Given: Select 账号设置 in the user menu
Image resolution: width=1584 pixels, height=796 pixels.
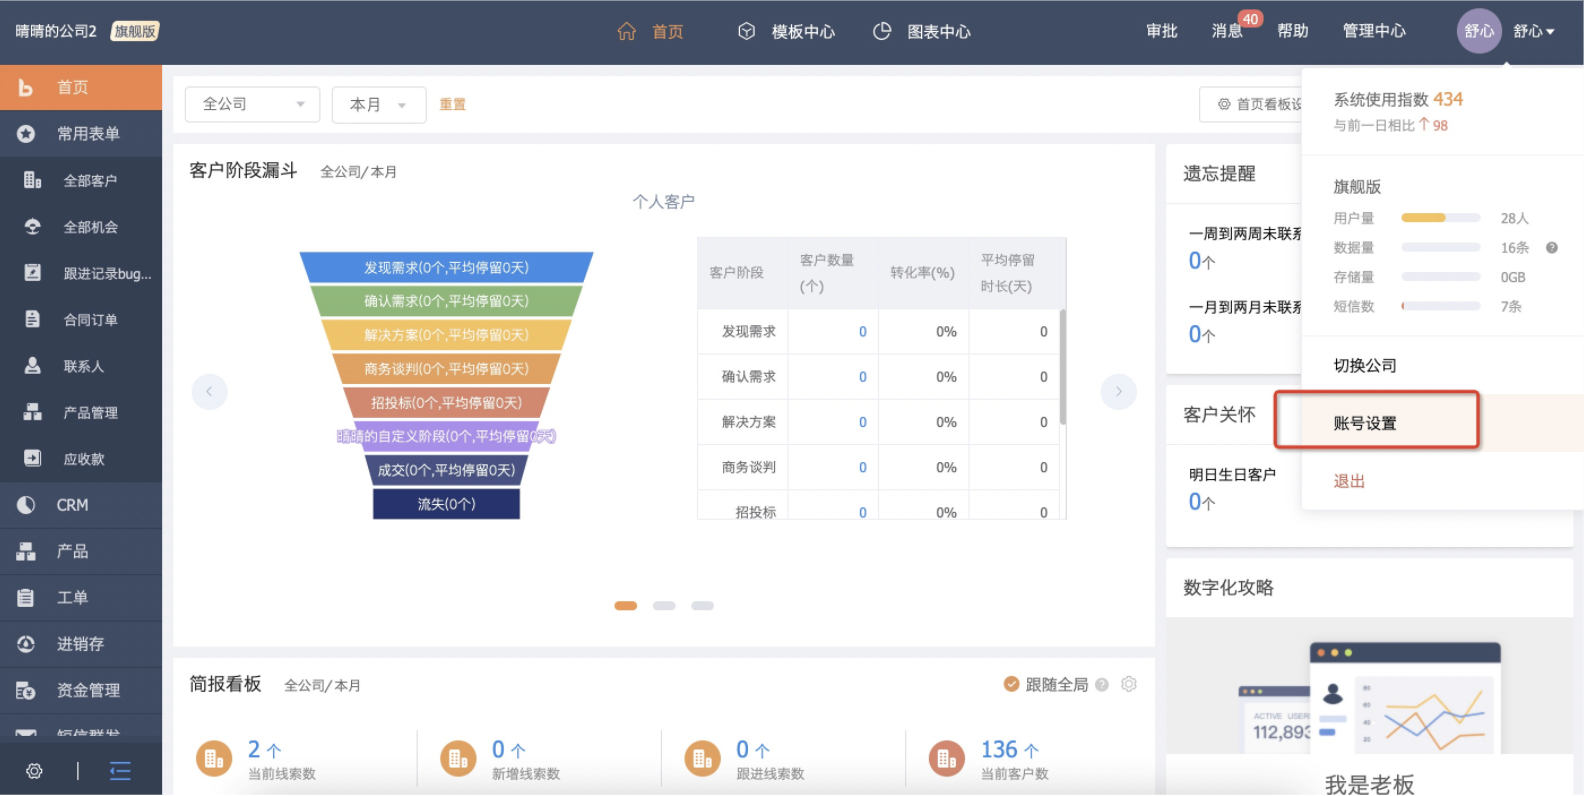Looking at the screenshot, I should tap(1365, 423).
